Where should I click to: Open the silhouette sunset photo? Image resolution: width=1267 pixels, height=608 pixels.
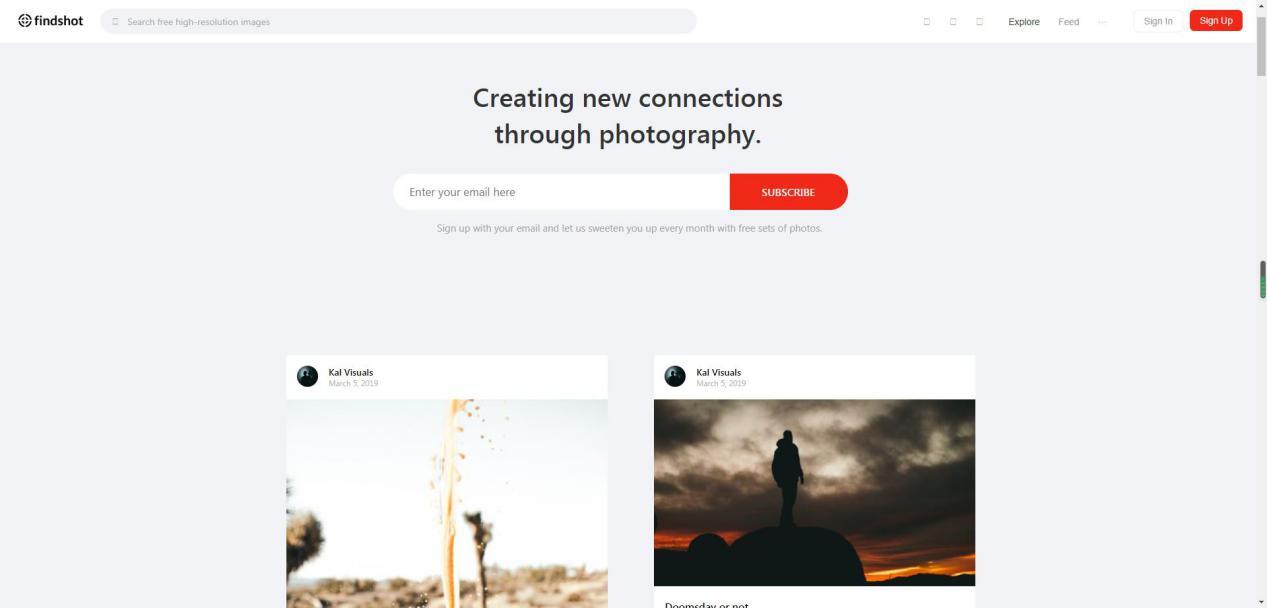(814, 492)
